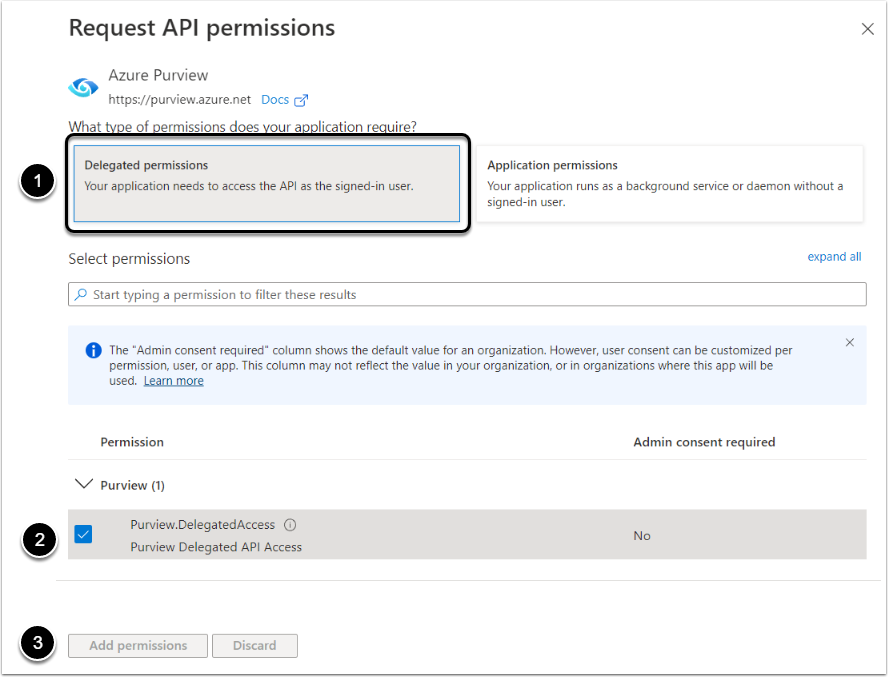Click the https://purview.azure.net URL text

[180, 100]
